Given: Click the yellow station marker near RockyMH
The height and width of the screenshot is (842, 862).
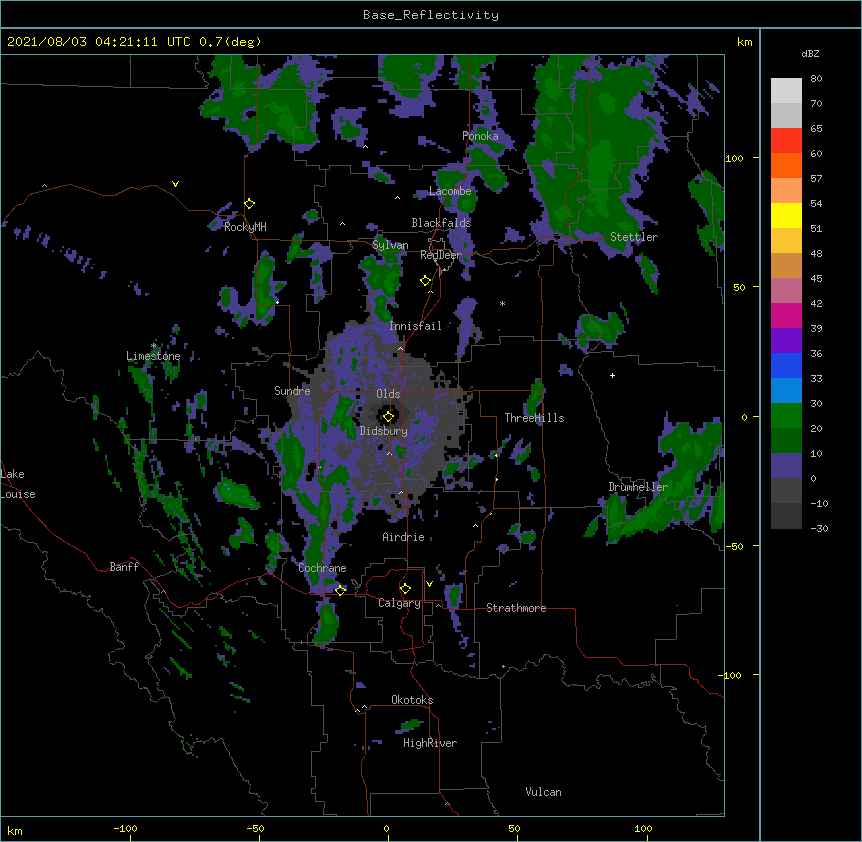Looking at the screenshot, I should [250, 204].
